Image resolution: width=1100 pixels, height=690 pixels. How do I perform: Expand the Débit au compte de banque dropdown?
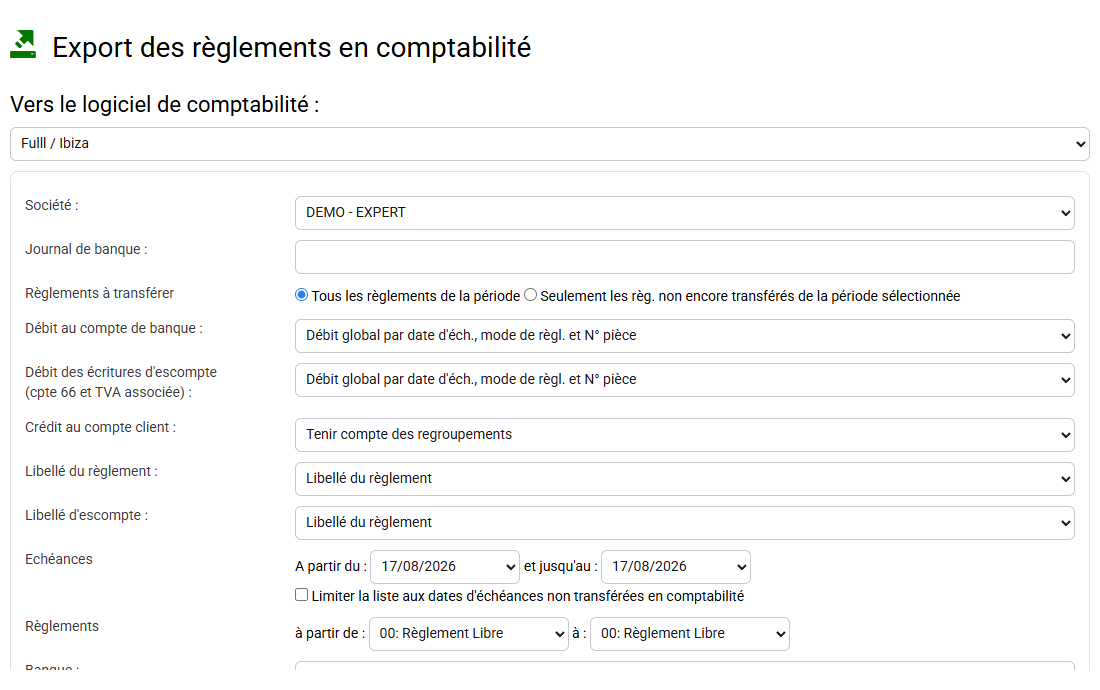click(685, 336)
